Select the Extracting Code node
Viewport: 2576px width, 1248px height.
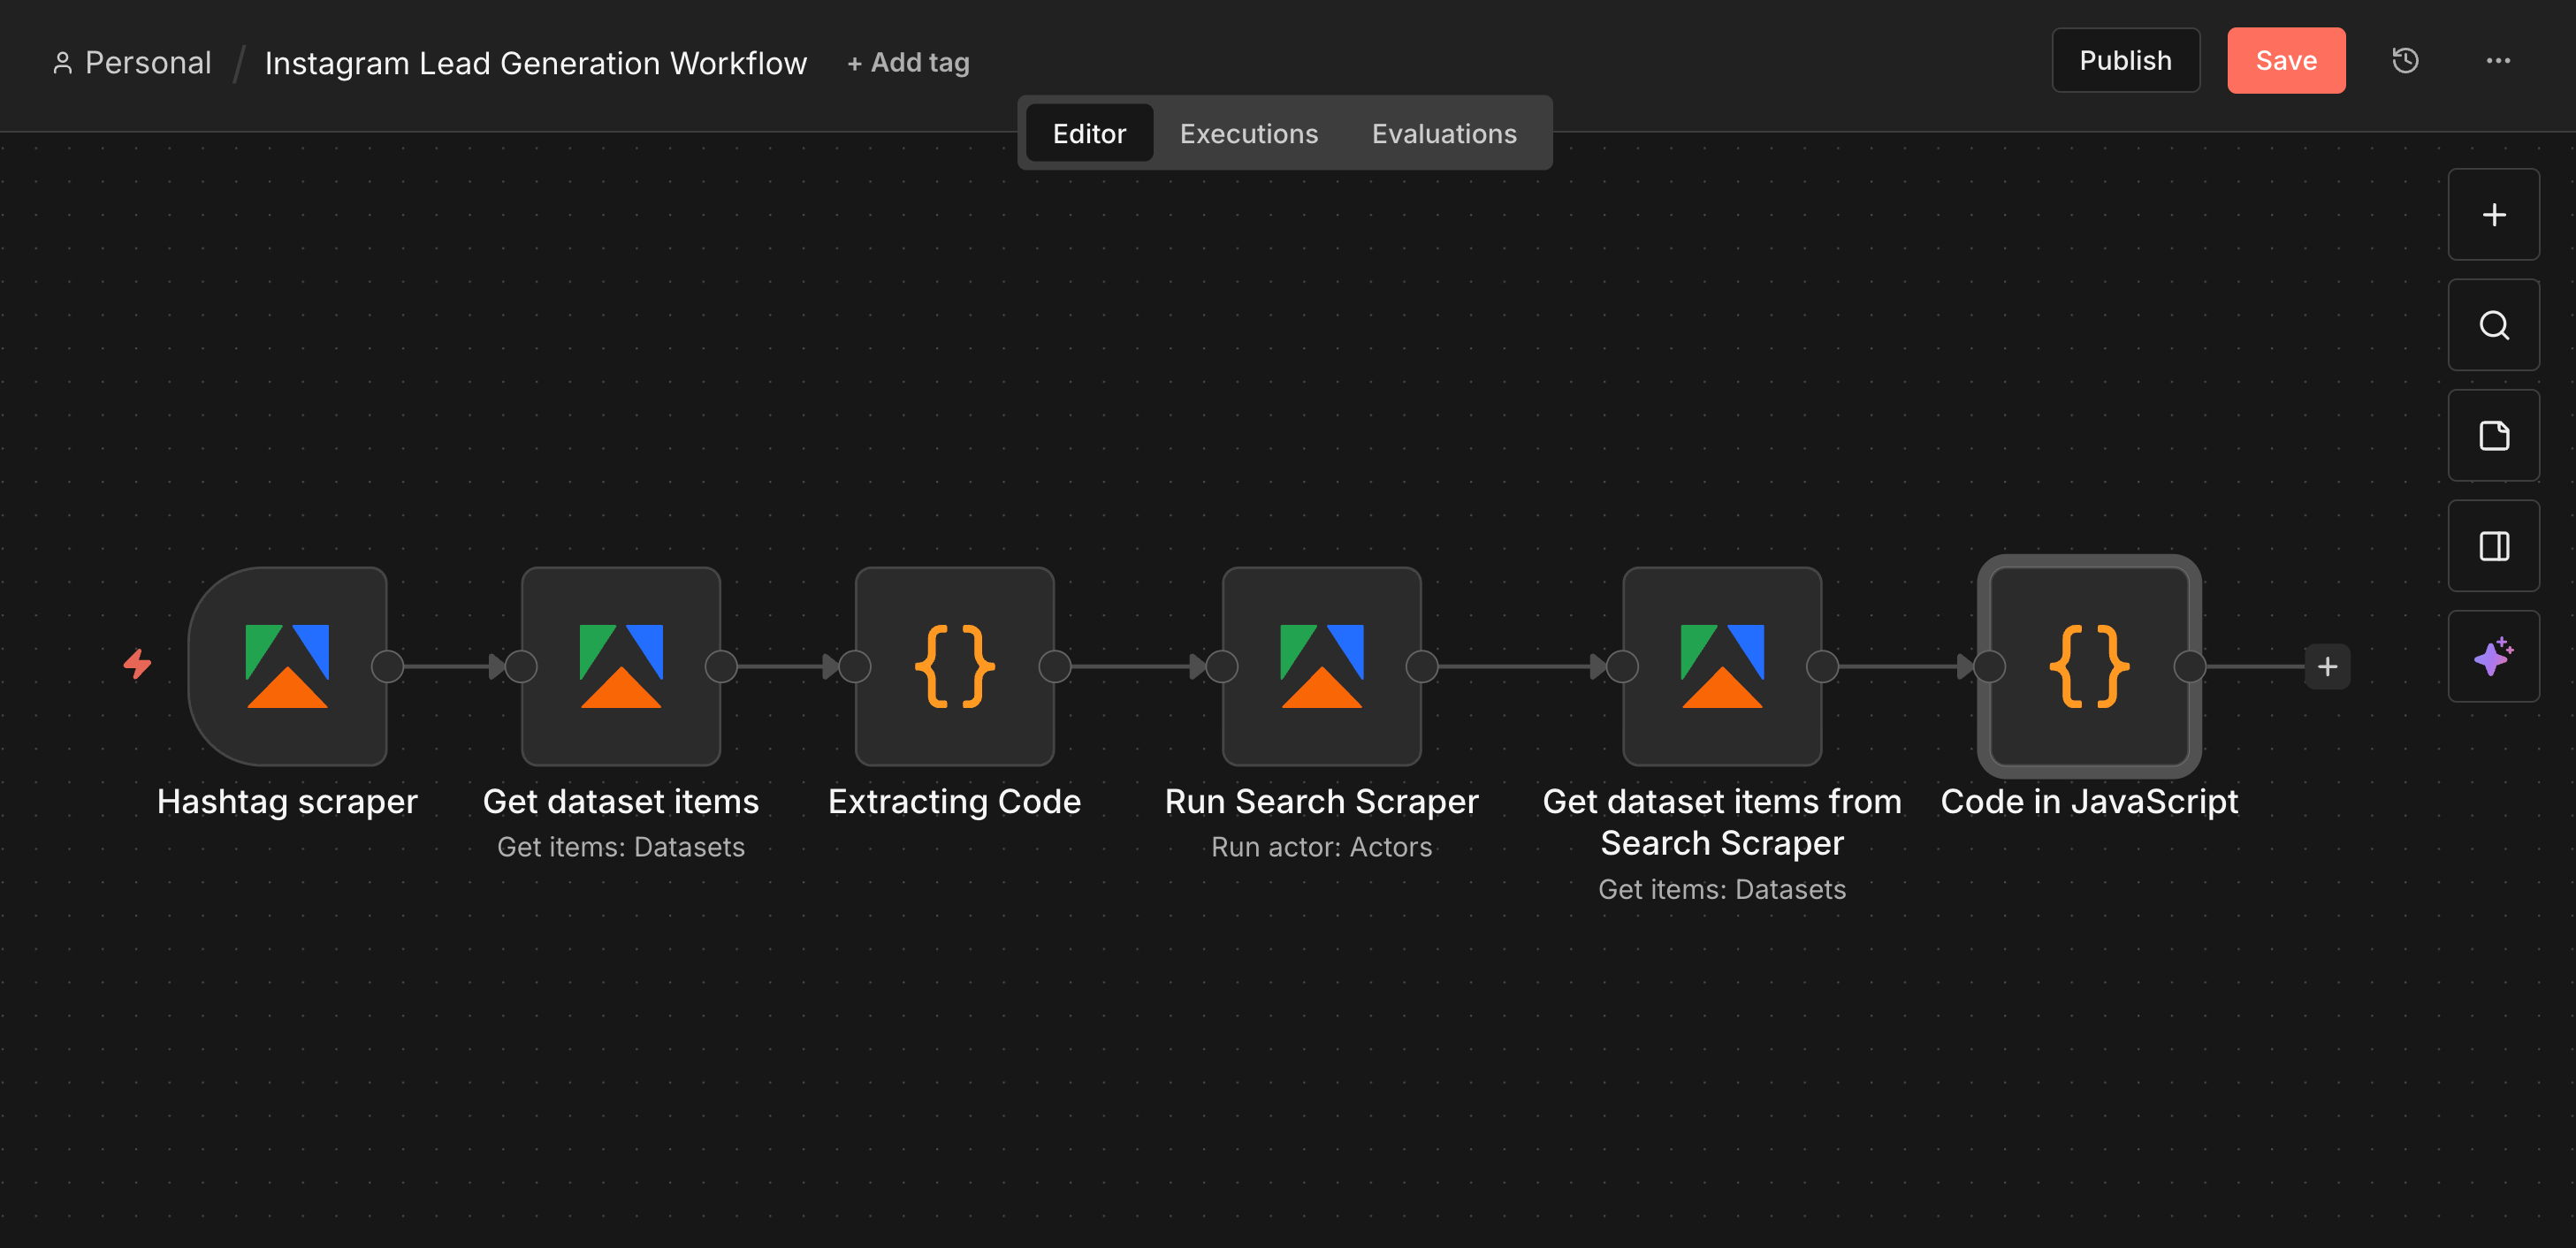[x=954, y=666]
